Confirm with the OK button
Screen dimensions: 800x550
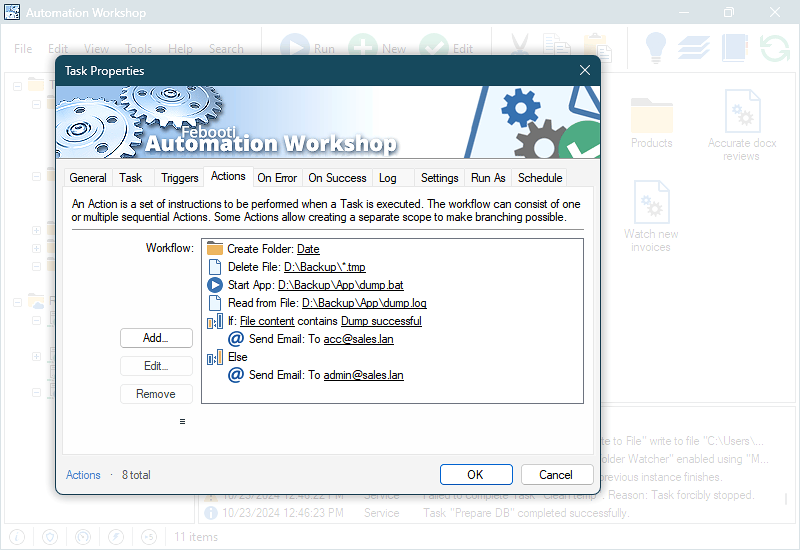pyautogui.click(x=476, y=474)
